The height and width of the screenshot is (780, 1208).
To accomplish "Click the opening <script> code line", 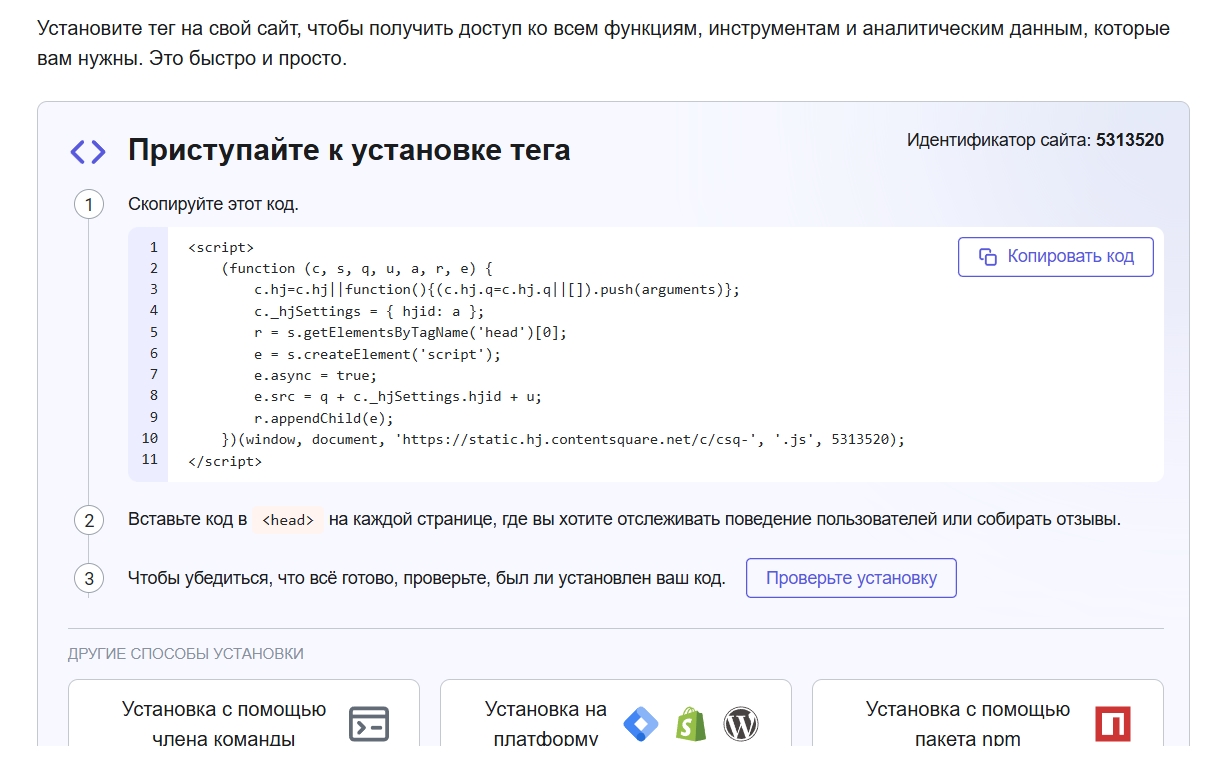I will (x=221, y=247).
